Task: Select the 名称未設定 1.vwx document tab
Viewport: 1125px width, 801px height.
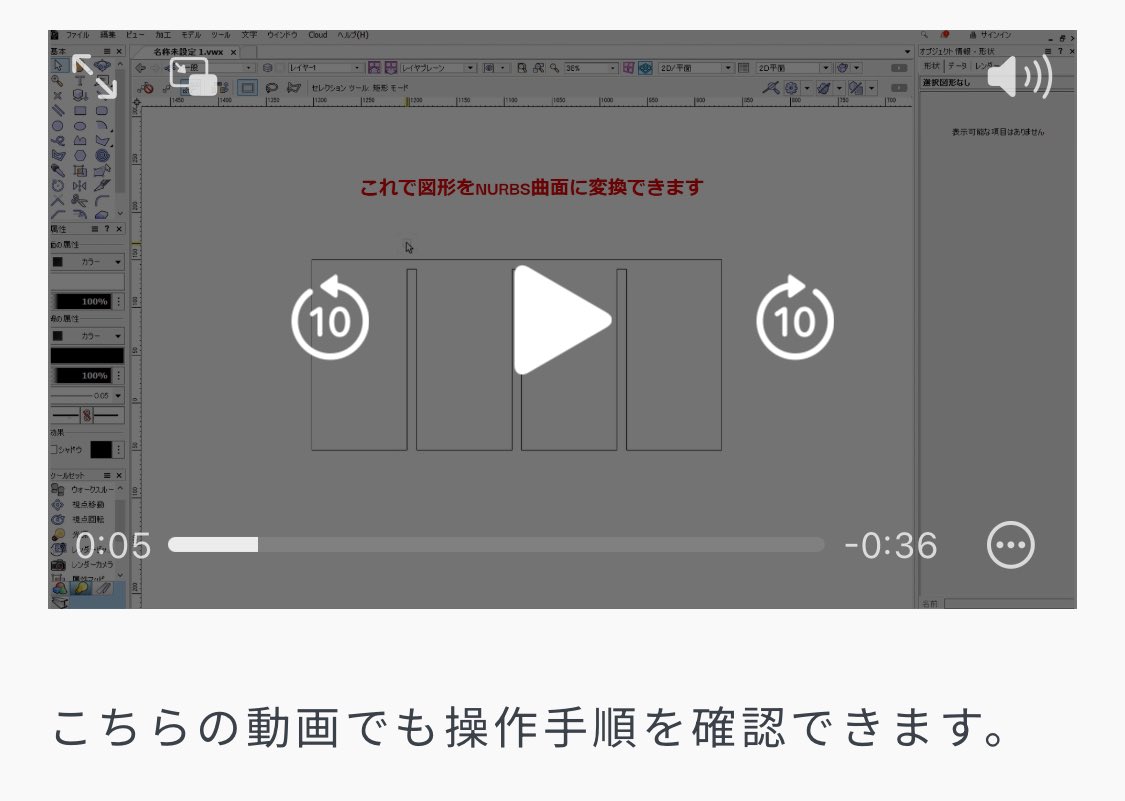Action: [188, 52]
